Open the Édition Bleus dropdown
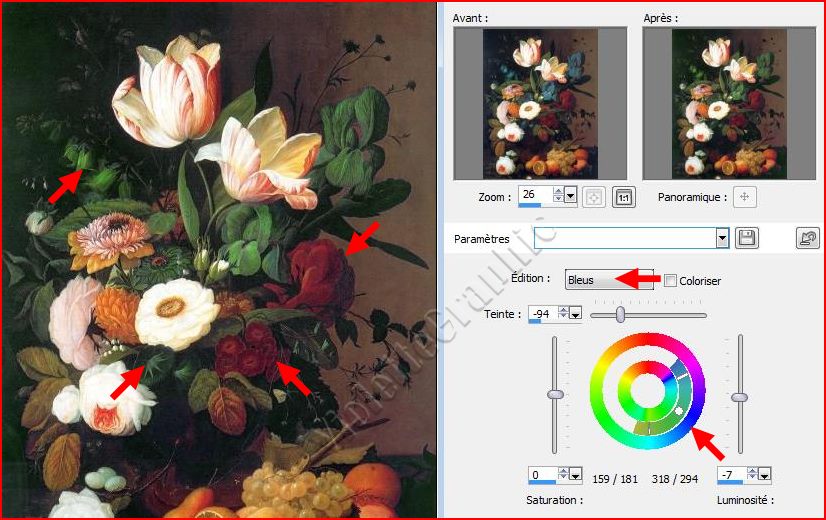The width and height of the screenshot is (826, 520). 608,281
